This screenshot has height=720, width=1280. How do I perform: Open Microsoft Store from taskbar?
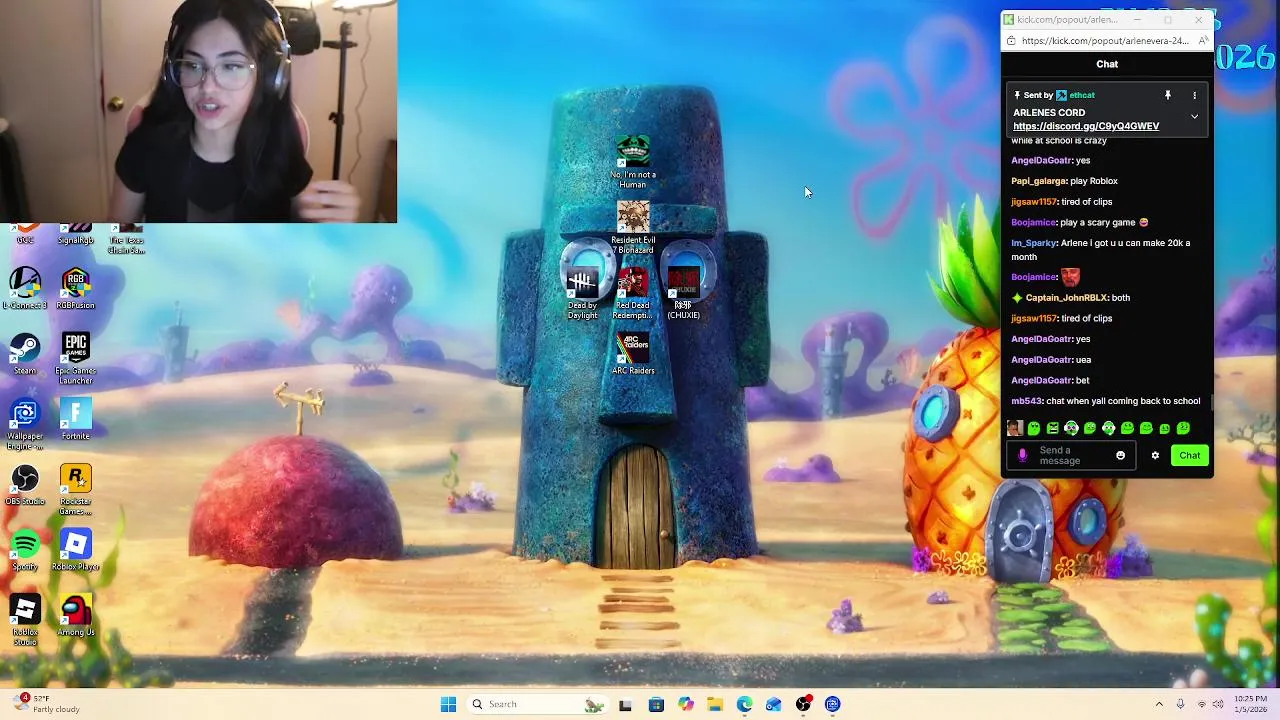pyautogui.click(x=656, y=704)
